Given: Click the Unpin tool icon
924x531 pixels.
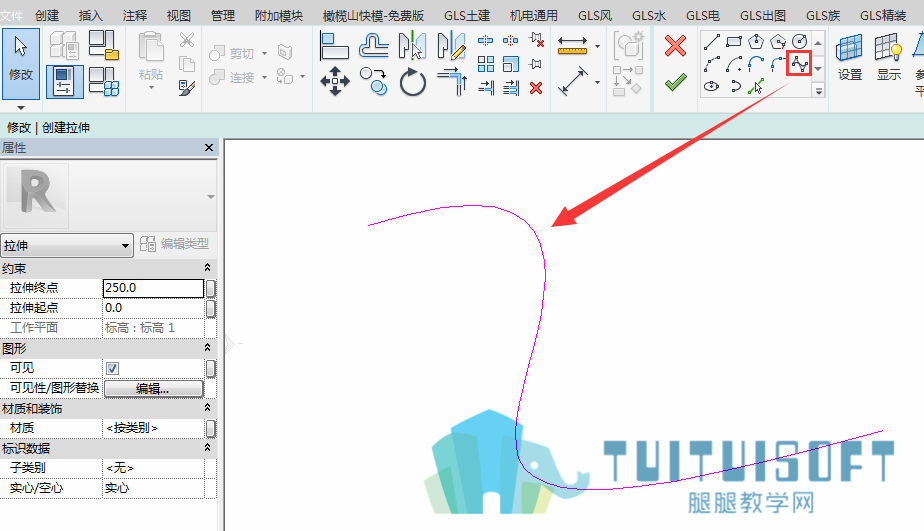Looking at the screenshot, I should (x=536, y=40).
